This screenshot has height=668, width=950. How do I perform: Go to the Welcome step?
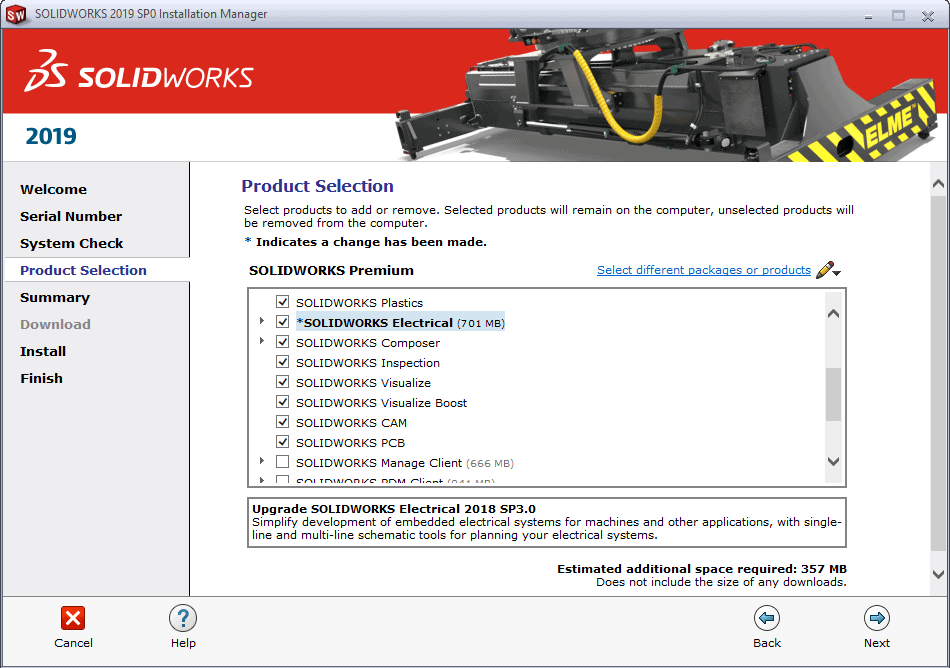click(x=53, y=190)
